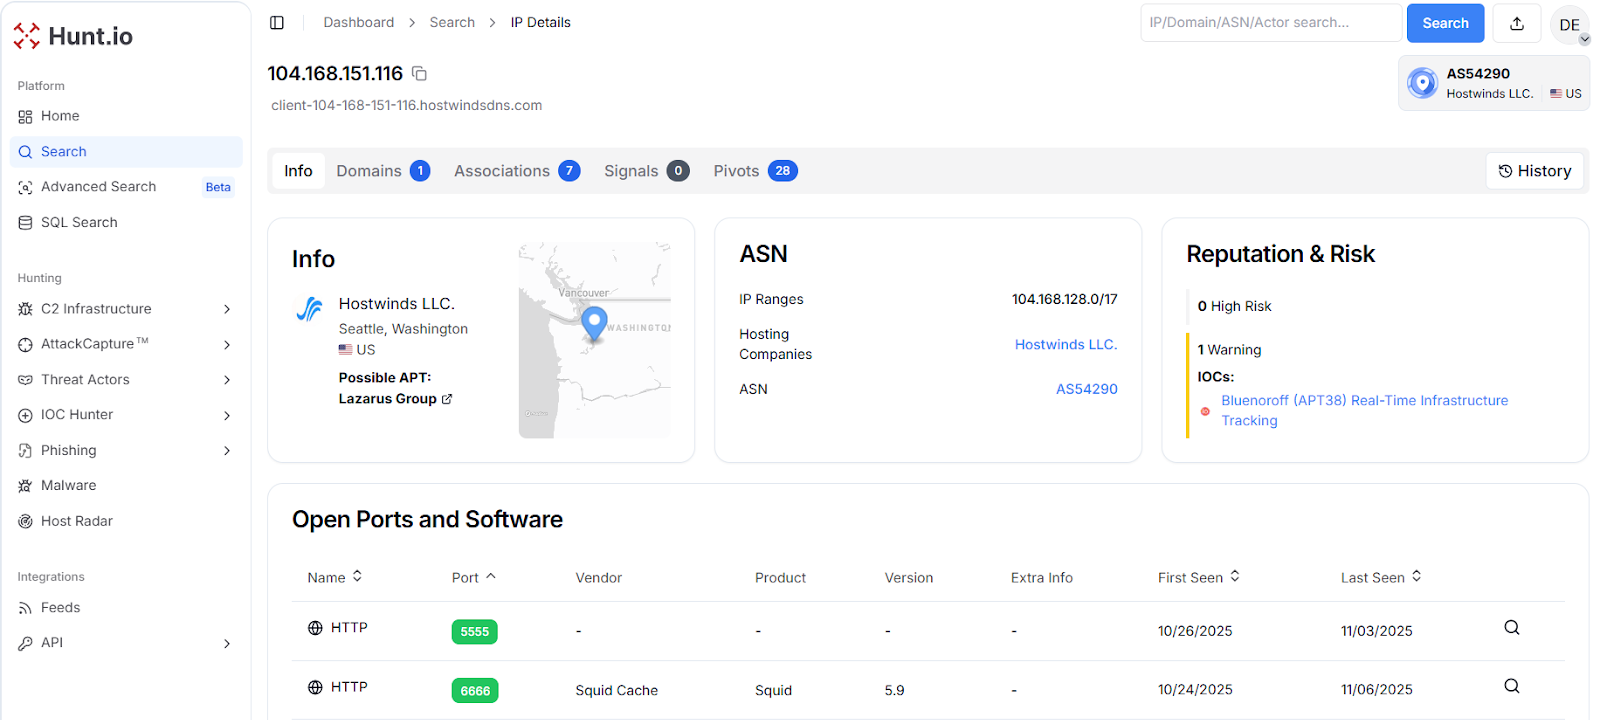Sort table by Port column
The width and height of the screenshot is (1600, 720).
click(x=473, y=578)
